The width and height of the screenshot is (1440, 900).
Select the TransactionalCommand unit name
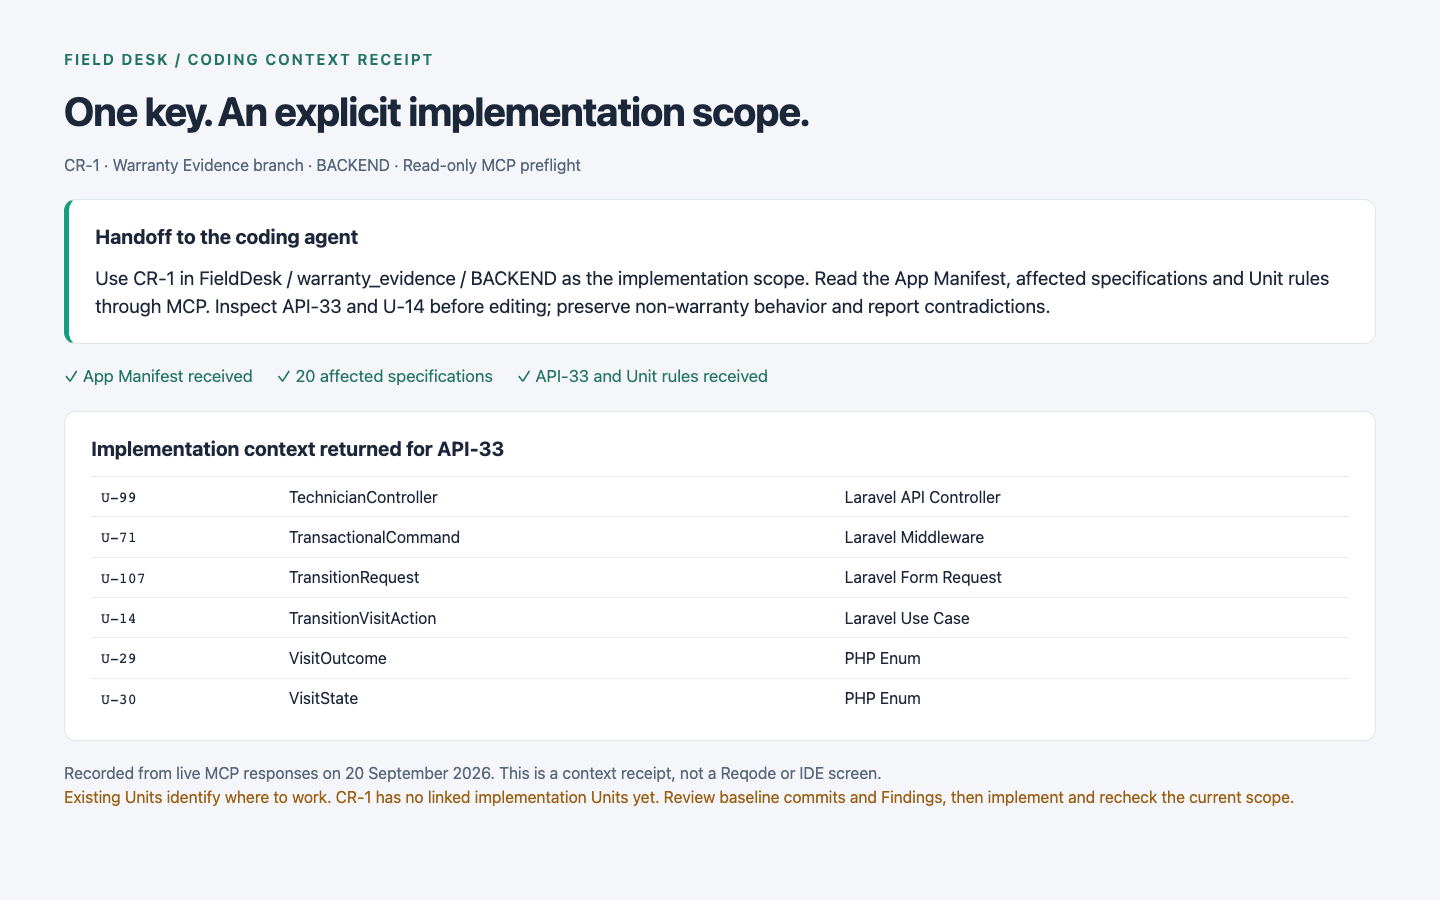click(x=374, y=537)
